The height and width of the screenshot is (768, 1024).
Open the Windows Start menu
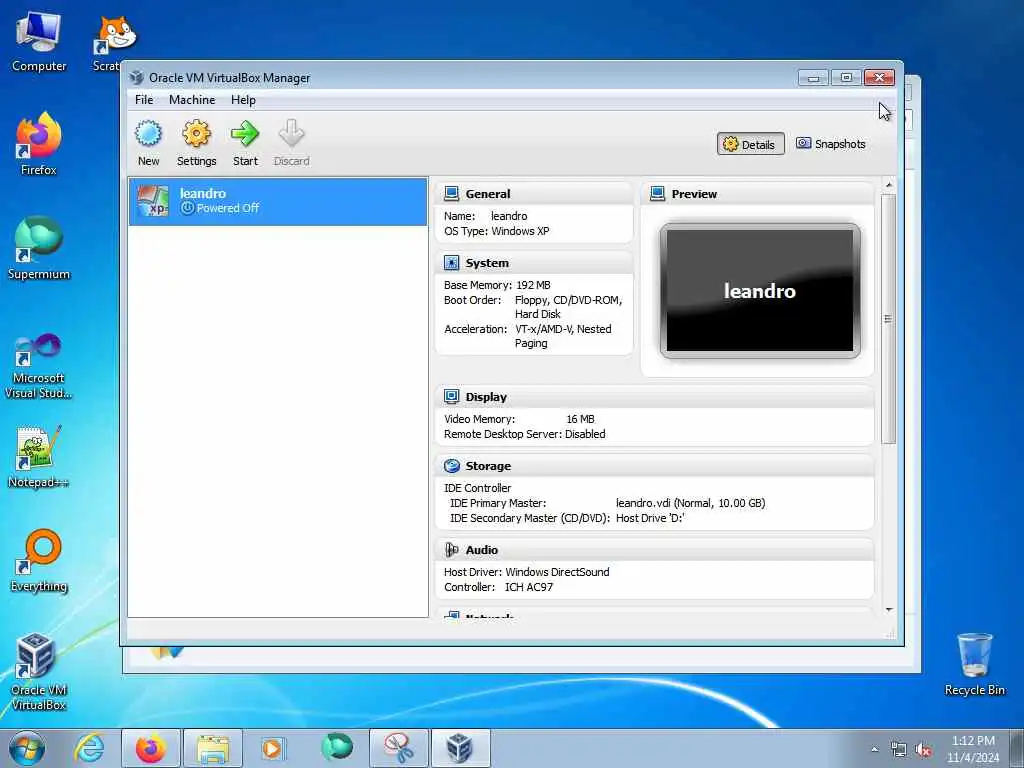point(27,748)
